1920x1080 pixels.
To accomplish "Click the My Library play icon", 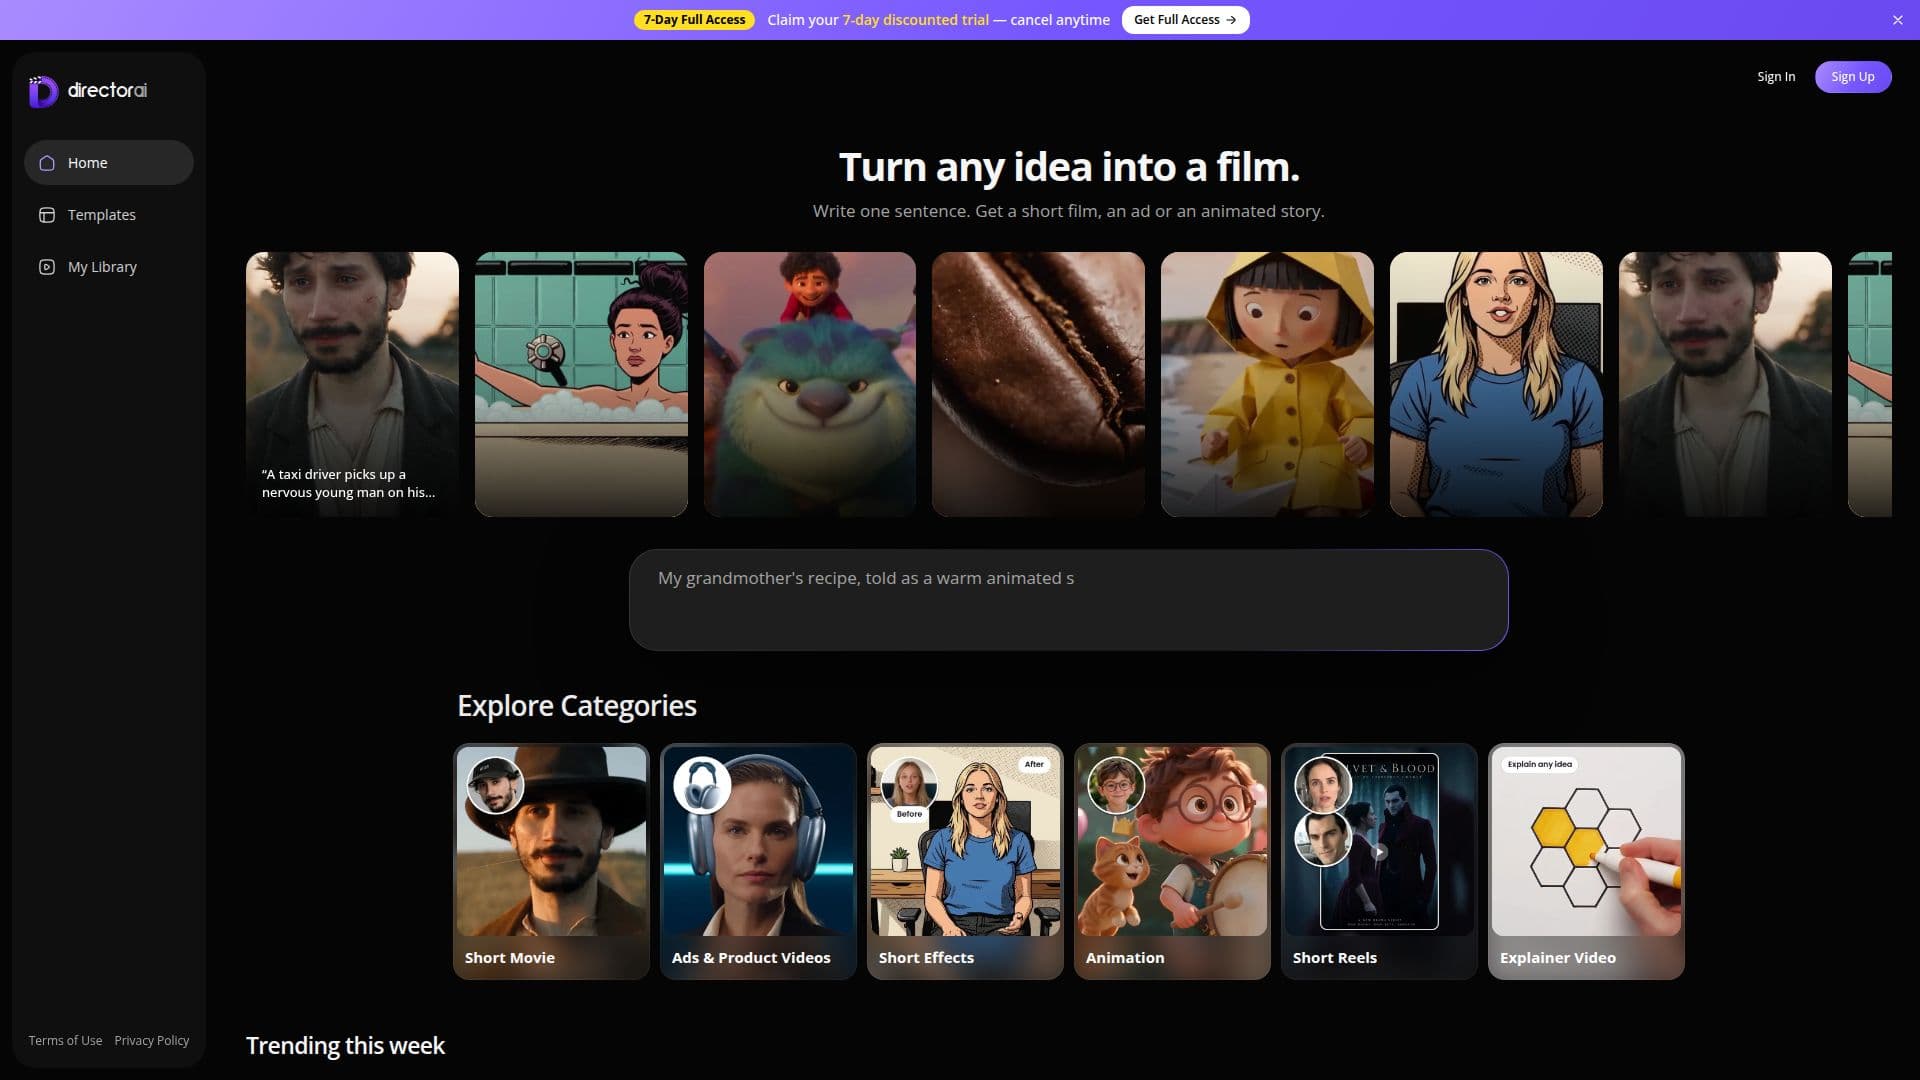I will point(47,267).
